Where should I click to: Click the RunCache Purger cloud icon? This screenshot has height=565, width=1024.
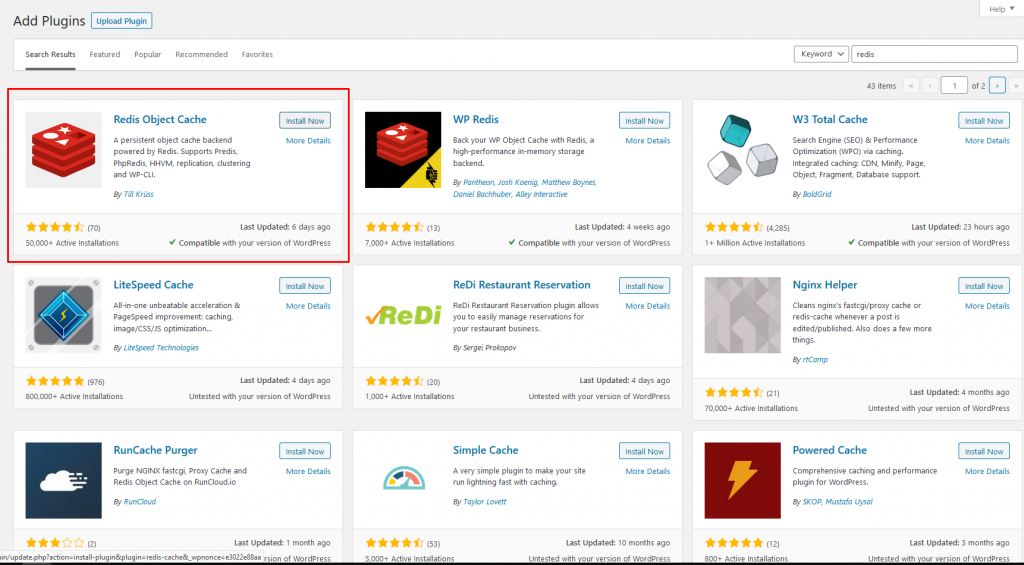pos(63,481)
